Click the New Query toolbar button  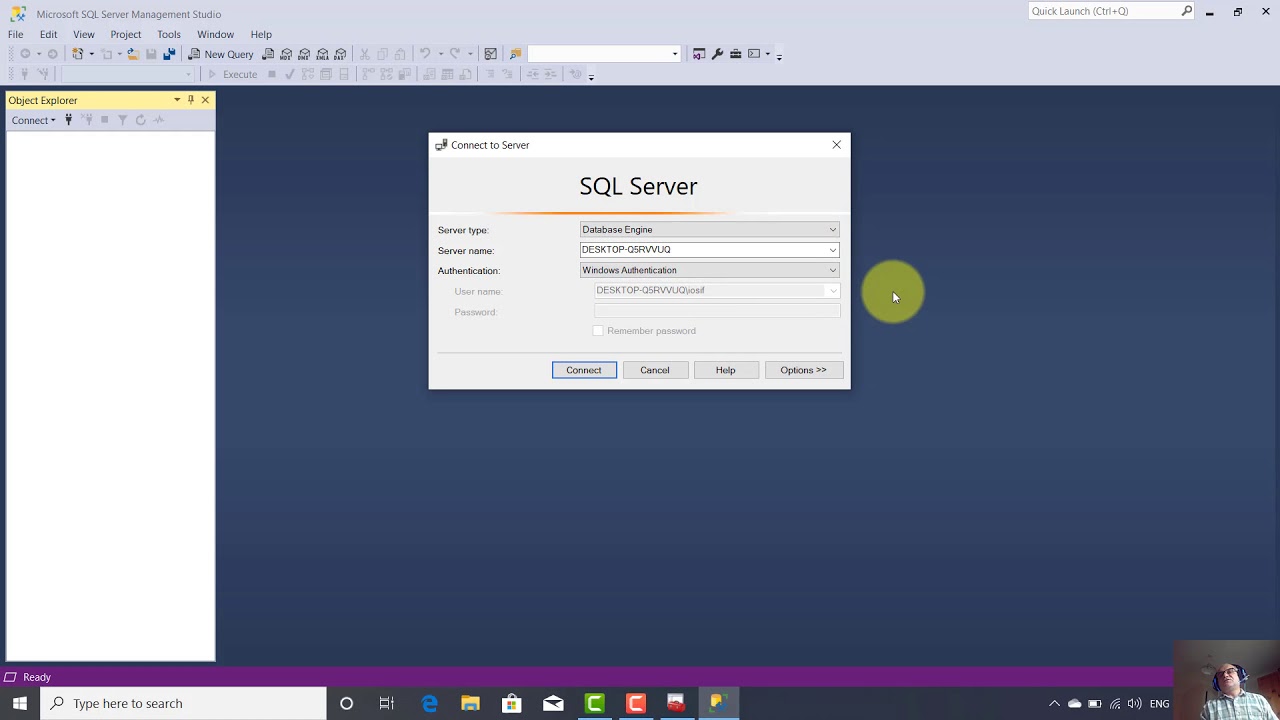[x=221, y=54]
